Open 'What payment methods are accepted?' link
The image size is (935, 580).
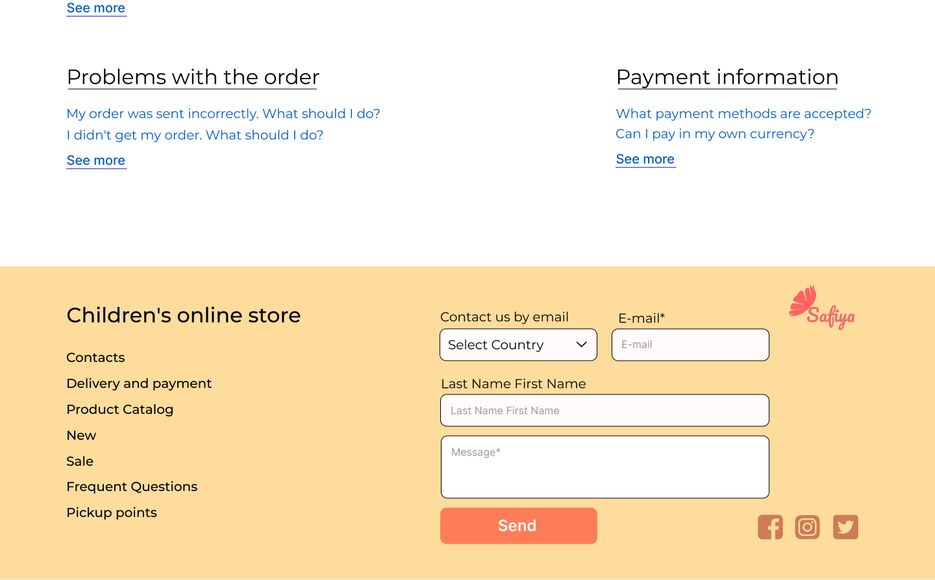click(x=743, y=113)
